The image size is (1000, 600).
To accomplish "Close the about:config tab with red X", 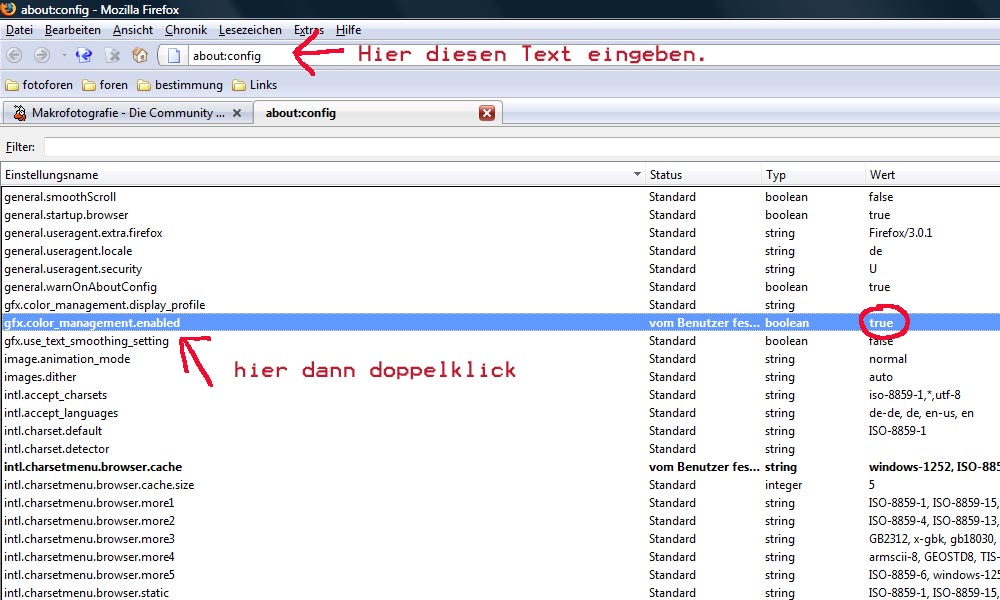I will [487, 113].
